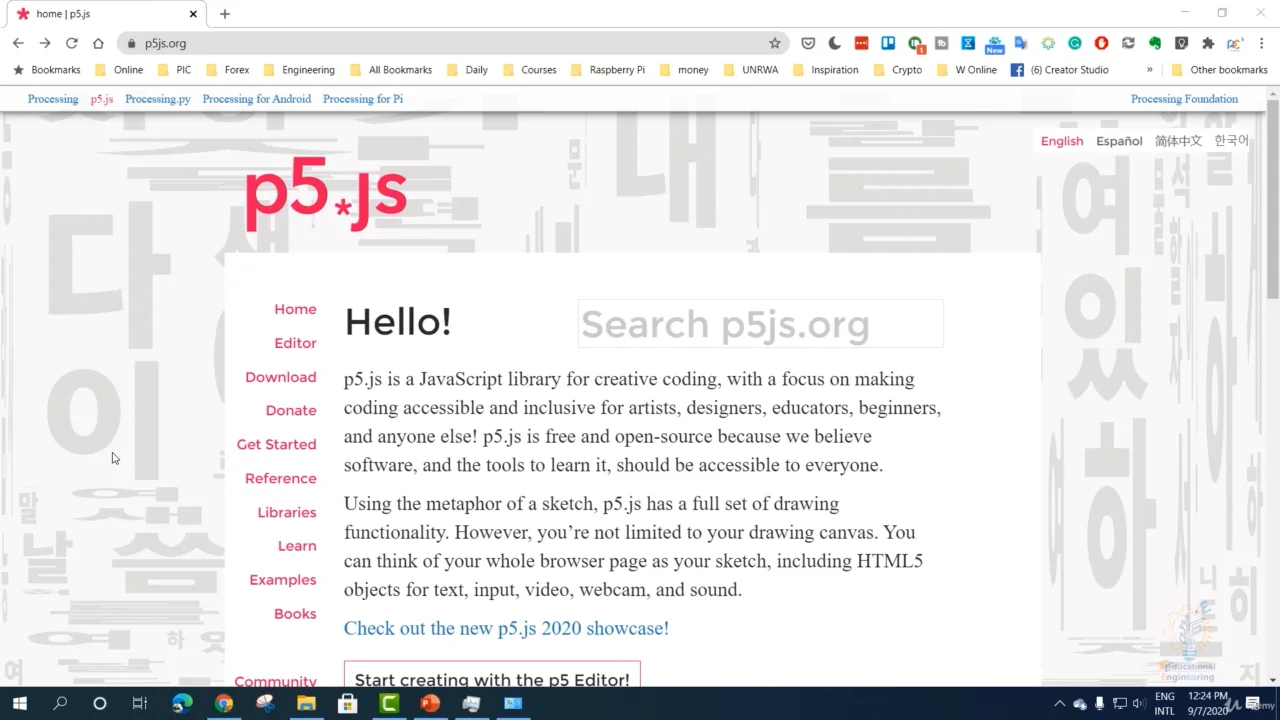Go to the Download page

281,377
